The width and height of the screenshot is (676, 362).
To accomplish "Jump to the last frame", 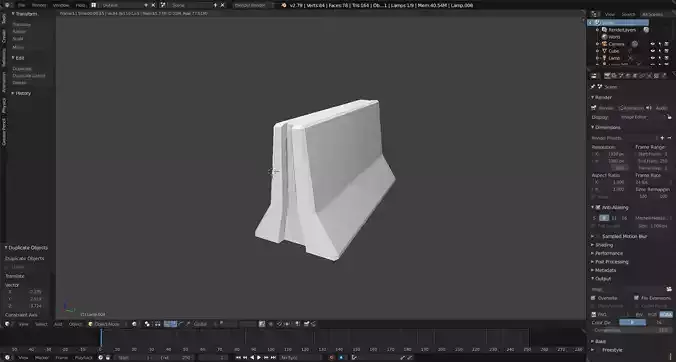I will [x=273, y=357].
